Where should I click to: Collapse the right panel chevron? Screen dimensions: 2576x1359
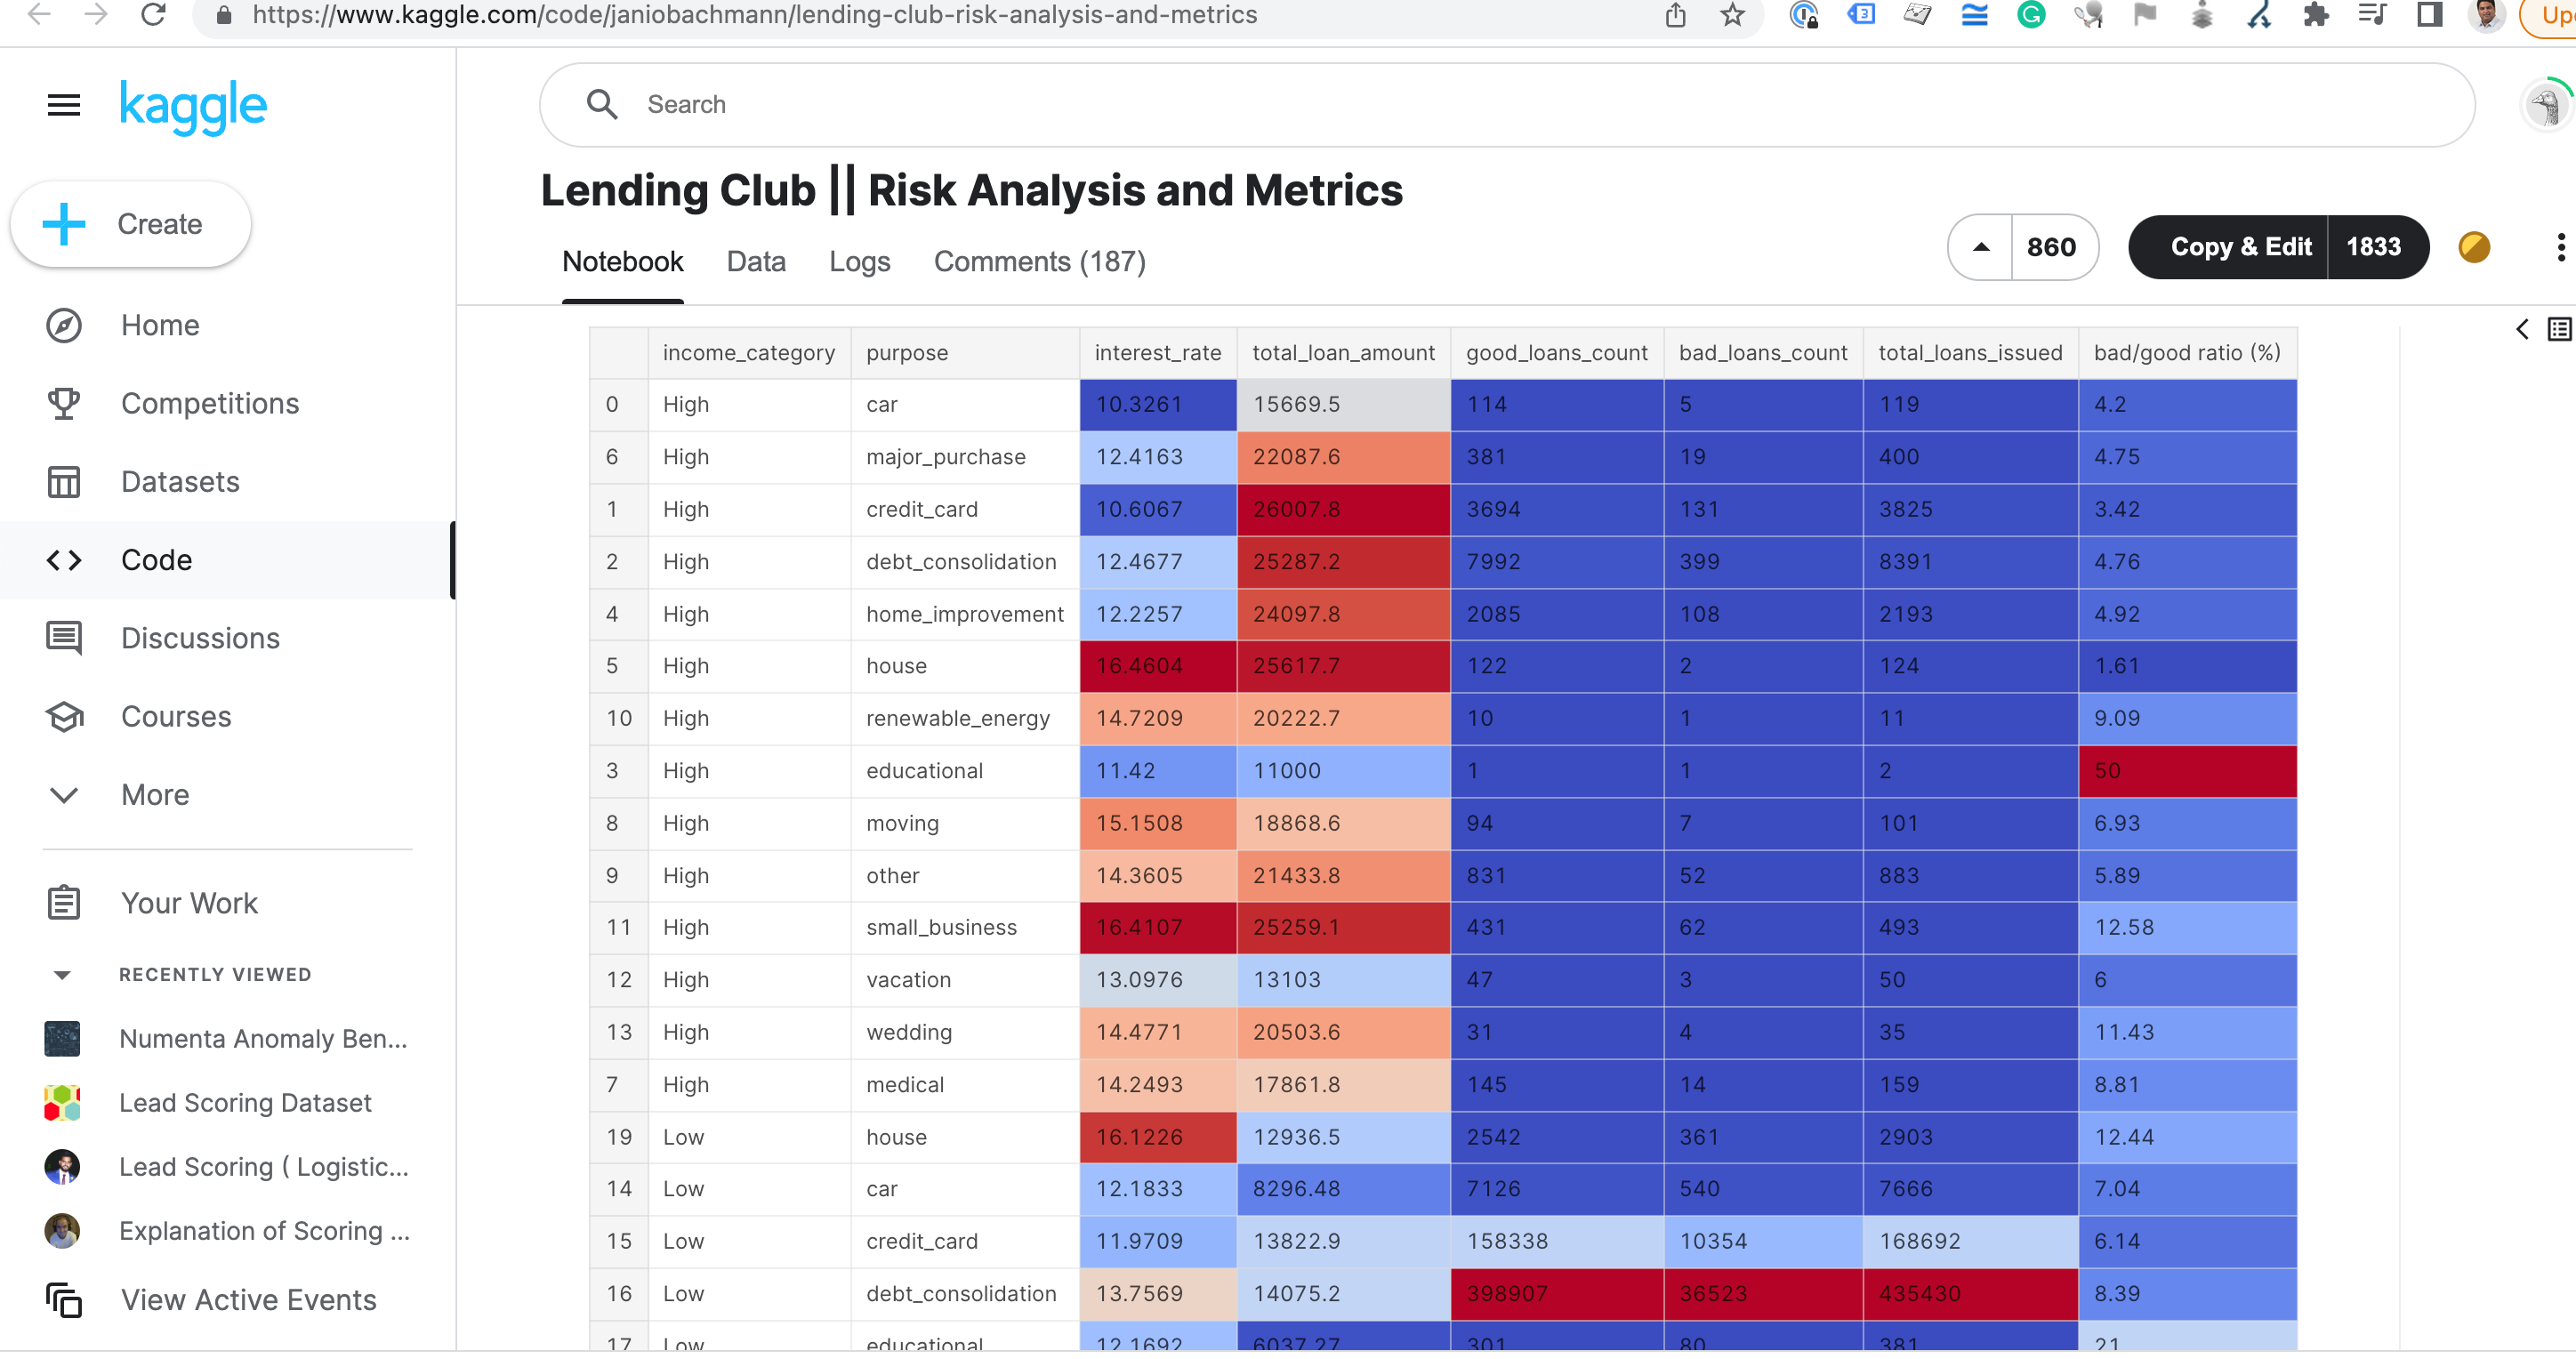[2522, 330]
